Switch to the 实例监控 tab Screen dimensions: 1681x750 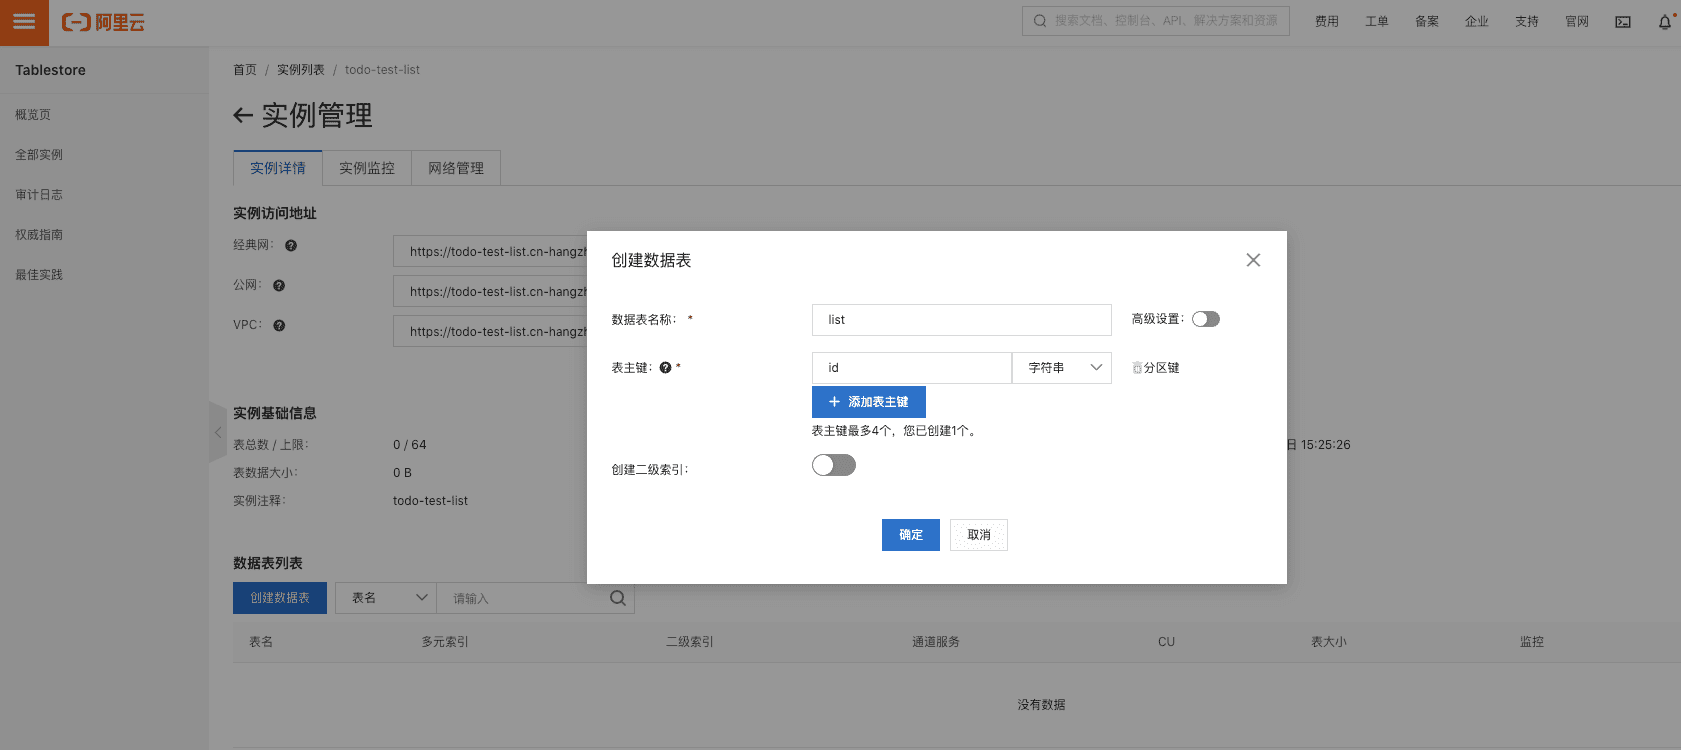[367, 168]
